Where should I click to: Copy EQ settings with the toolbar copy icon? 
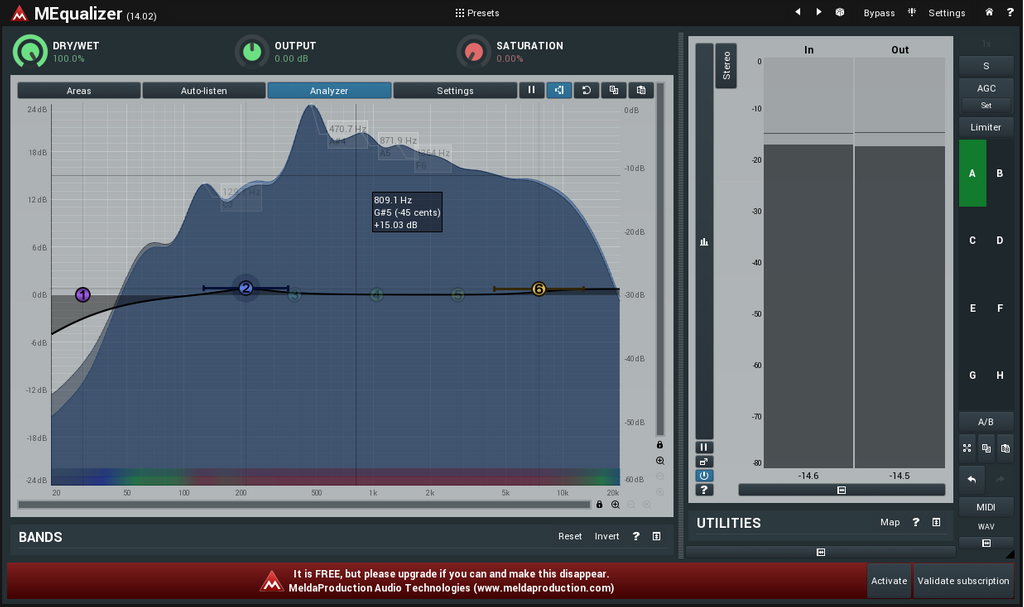(614, 90)
